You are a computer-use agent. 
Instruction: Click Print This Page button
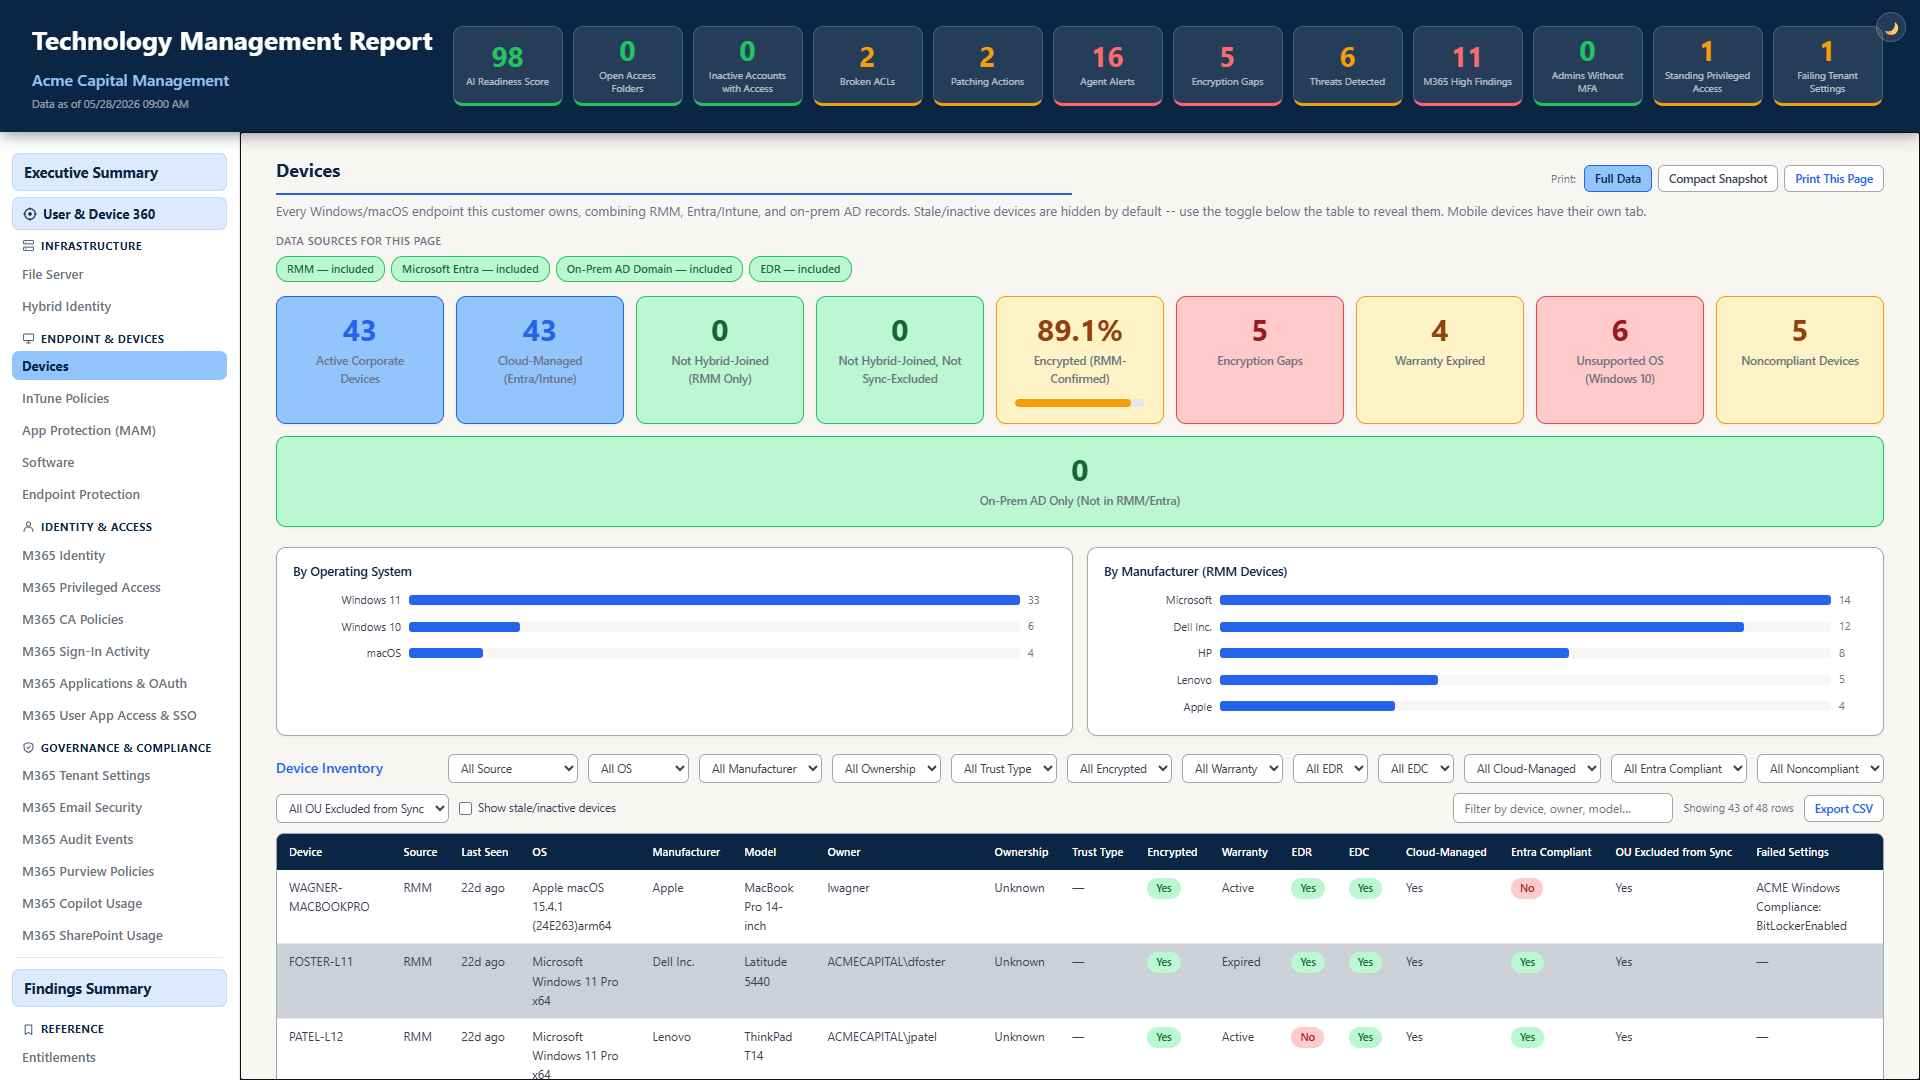(x=1833, y=179)
